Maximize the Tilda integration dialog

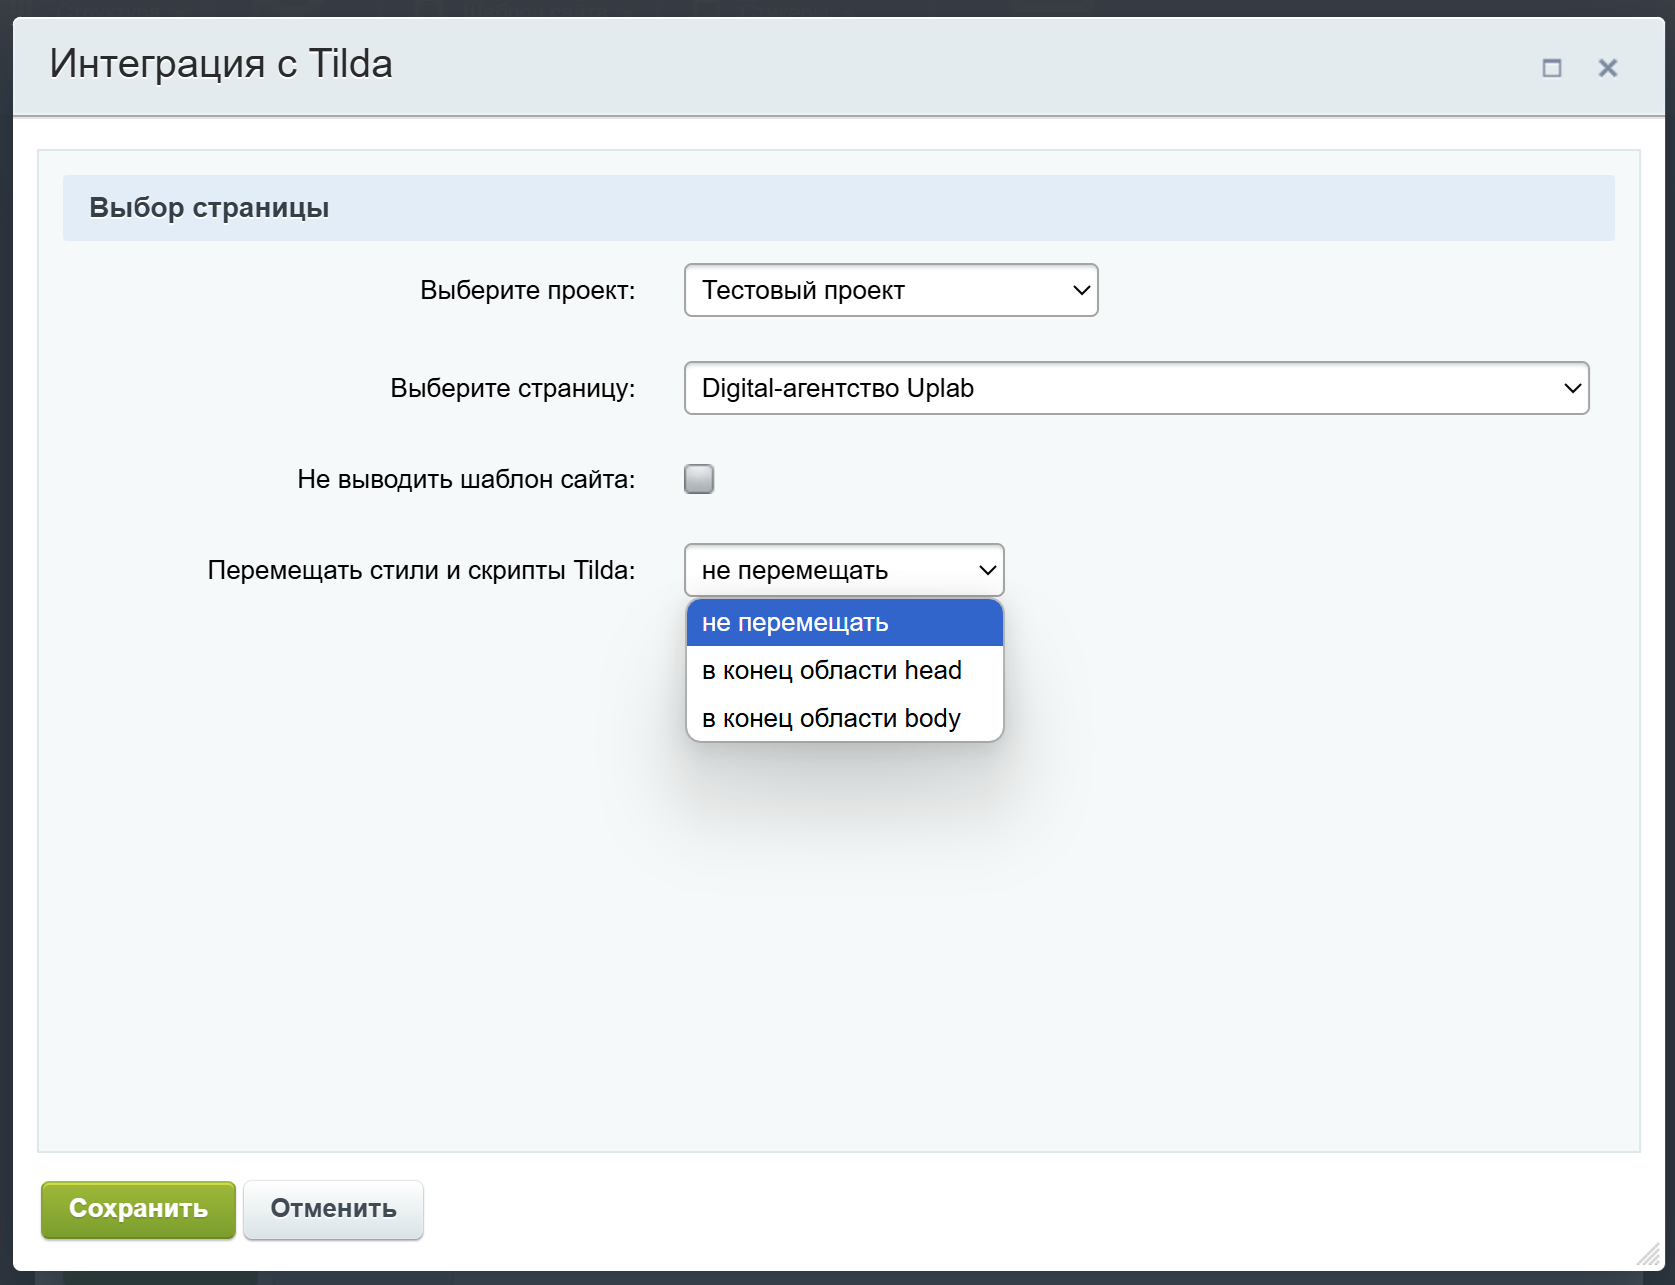[x=1551, y=68]
